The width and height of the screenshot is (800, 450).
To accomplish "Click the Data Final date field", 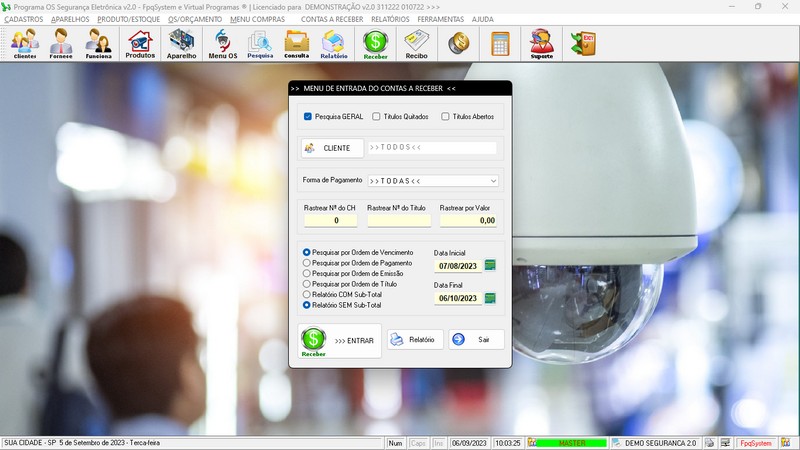I will [x=458, y=298].
